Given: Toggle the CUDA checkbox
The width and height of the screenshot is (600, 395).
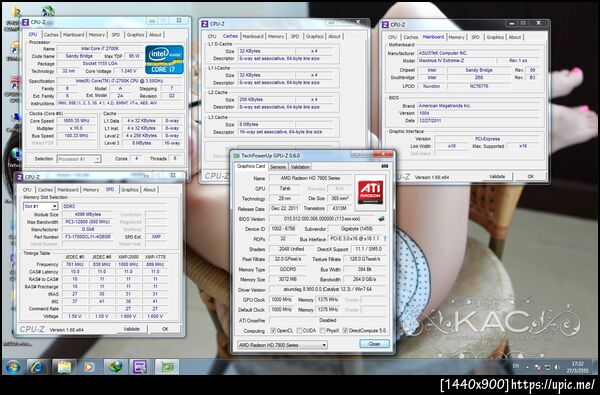Looking at the screenshot, I should pos(299,330).
